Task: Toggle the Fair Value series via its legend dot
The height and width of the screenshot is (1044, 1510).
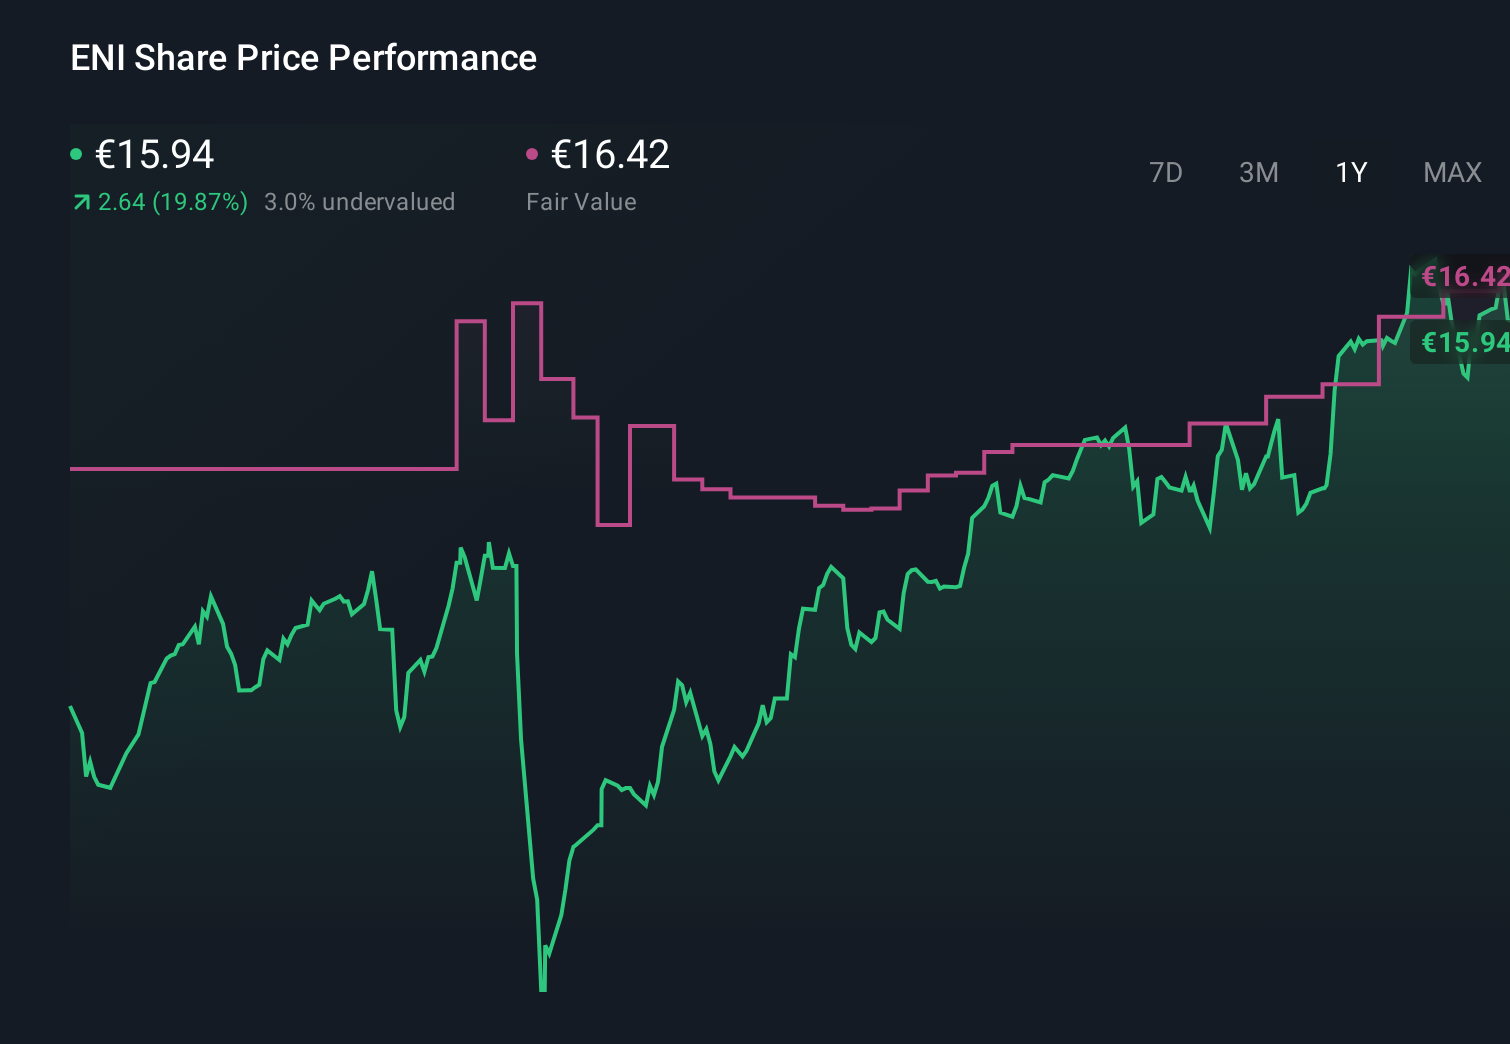Action: click(532, 153)
